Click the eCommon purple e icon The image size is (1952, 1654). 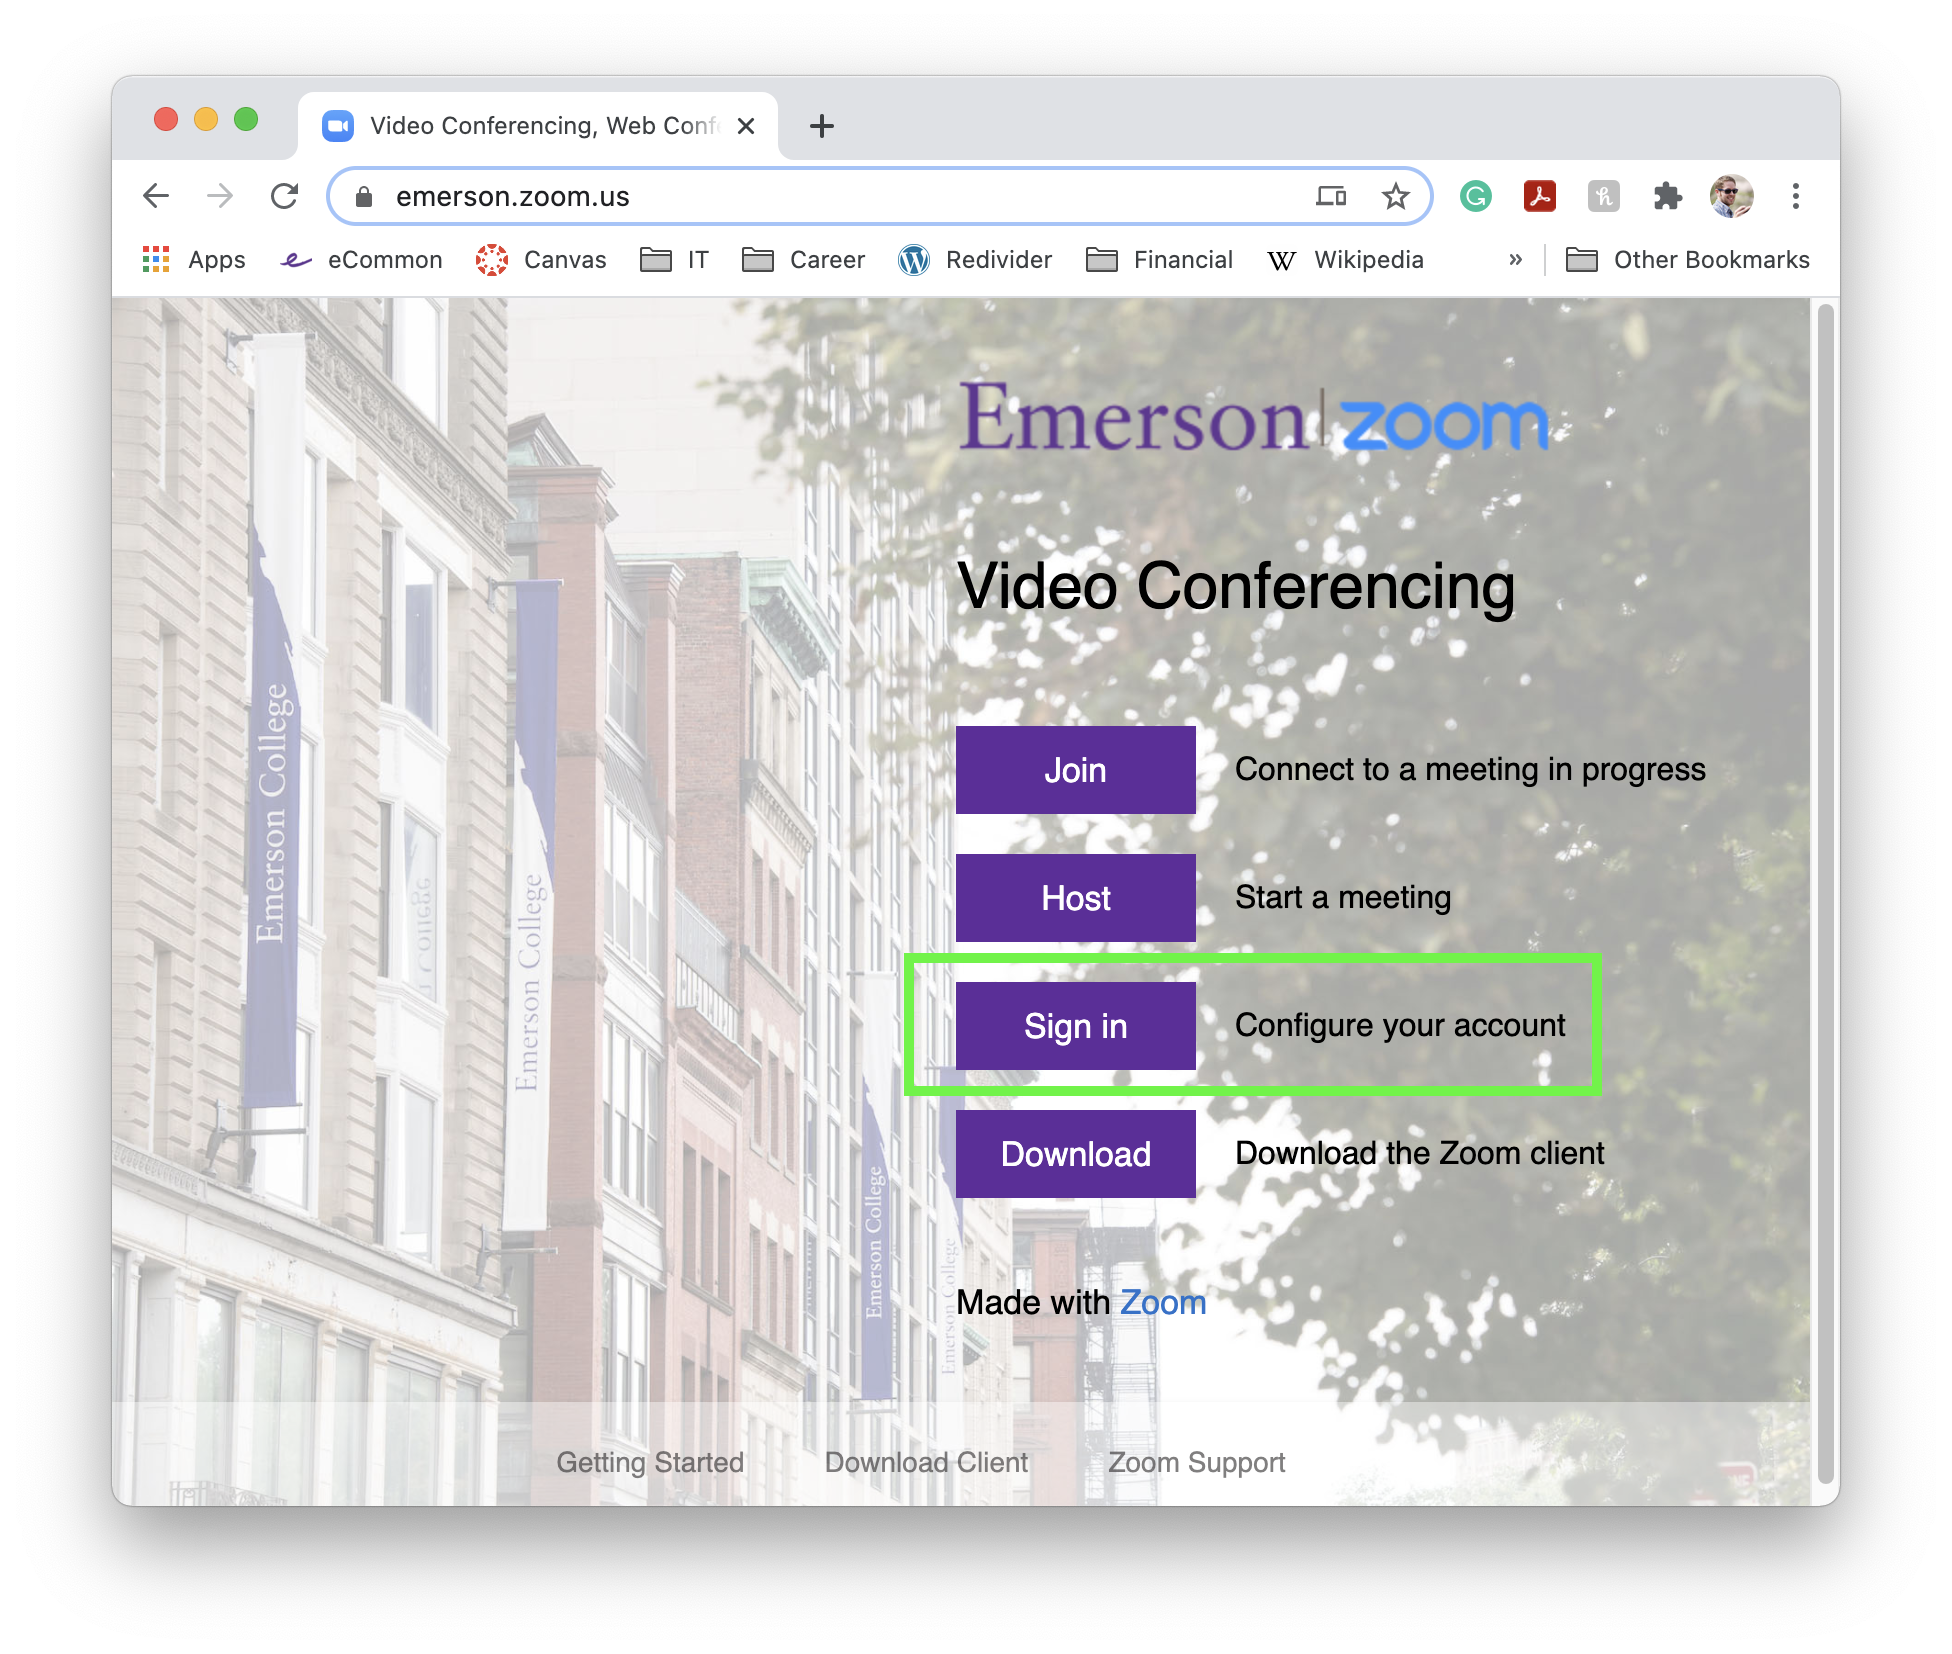point(296,260)
